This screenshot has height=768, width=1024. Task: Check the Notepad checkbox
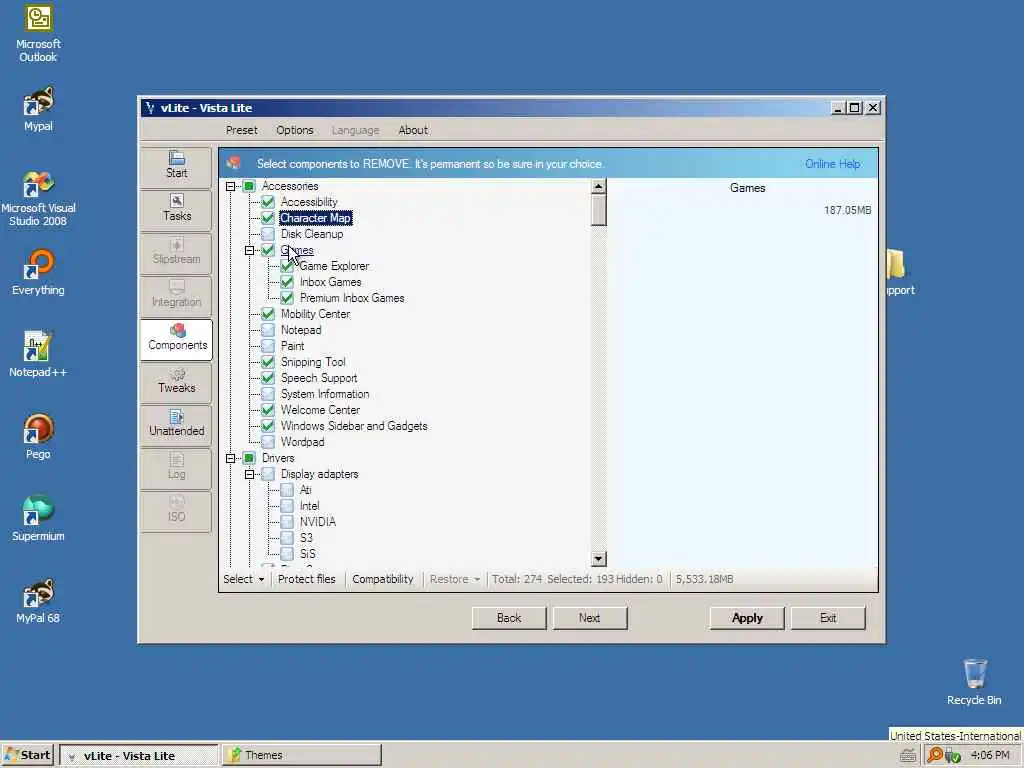(268, 330)
